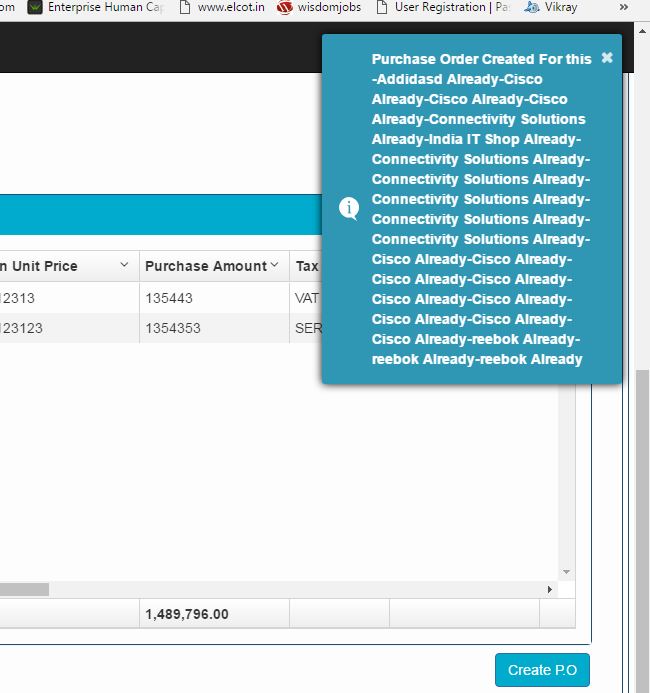Click the grid's scroll right arrow
The image size is (650, 693).
point(549,590)
